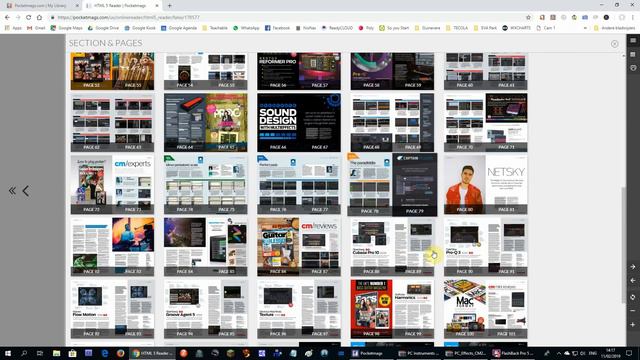
Task: Open Texture pages 96-97 thumbnail
Action: click(299, 309)
